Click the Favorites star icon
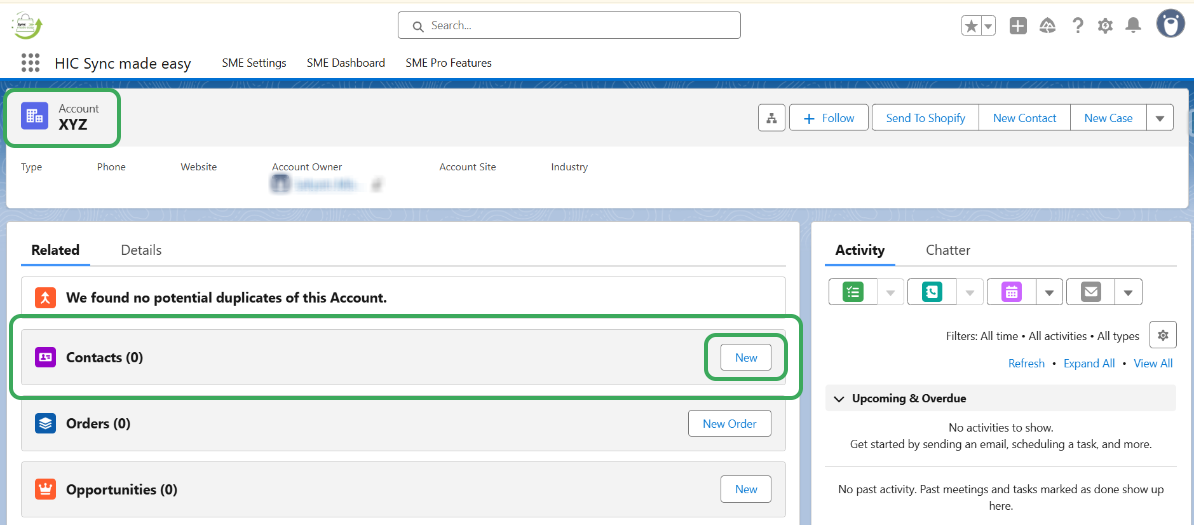 point(971,26)
